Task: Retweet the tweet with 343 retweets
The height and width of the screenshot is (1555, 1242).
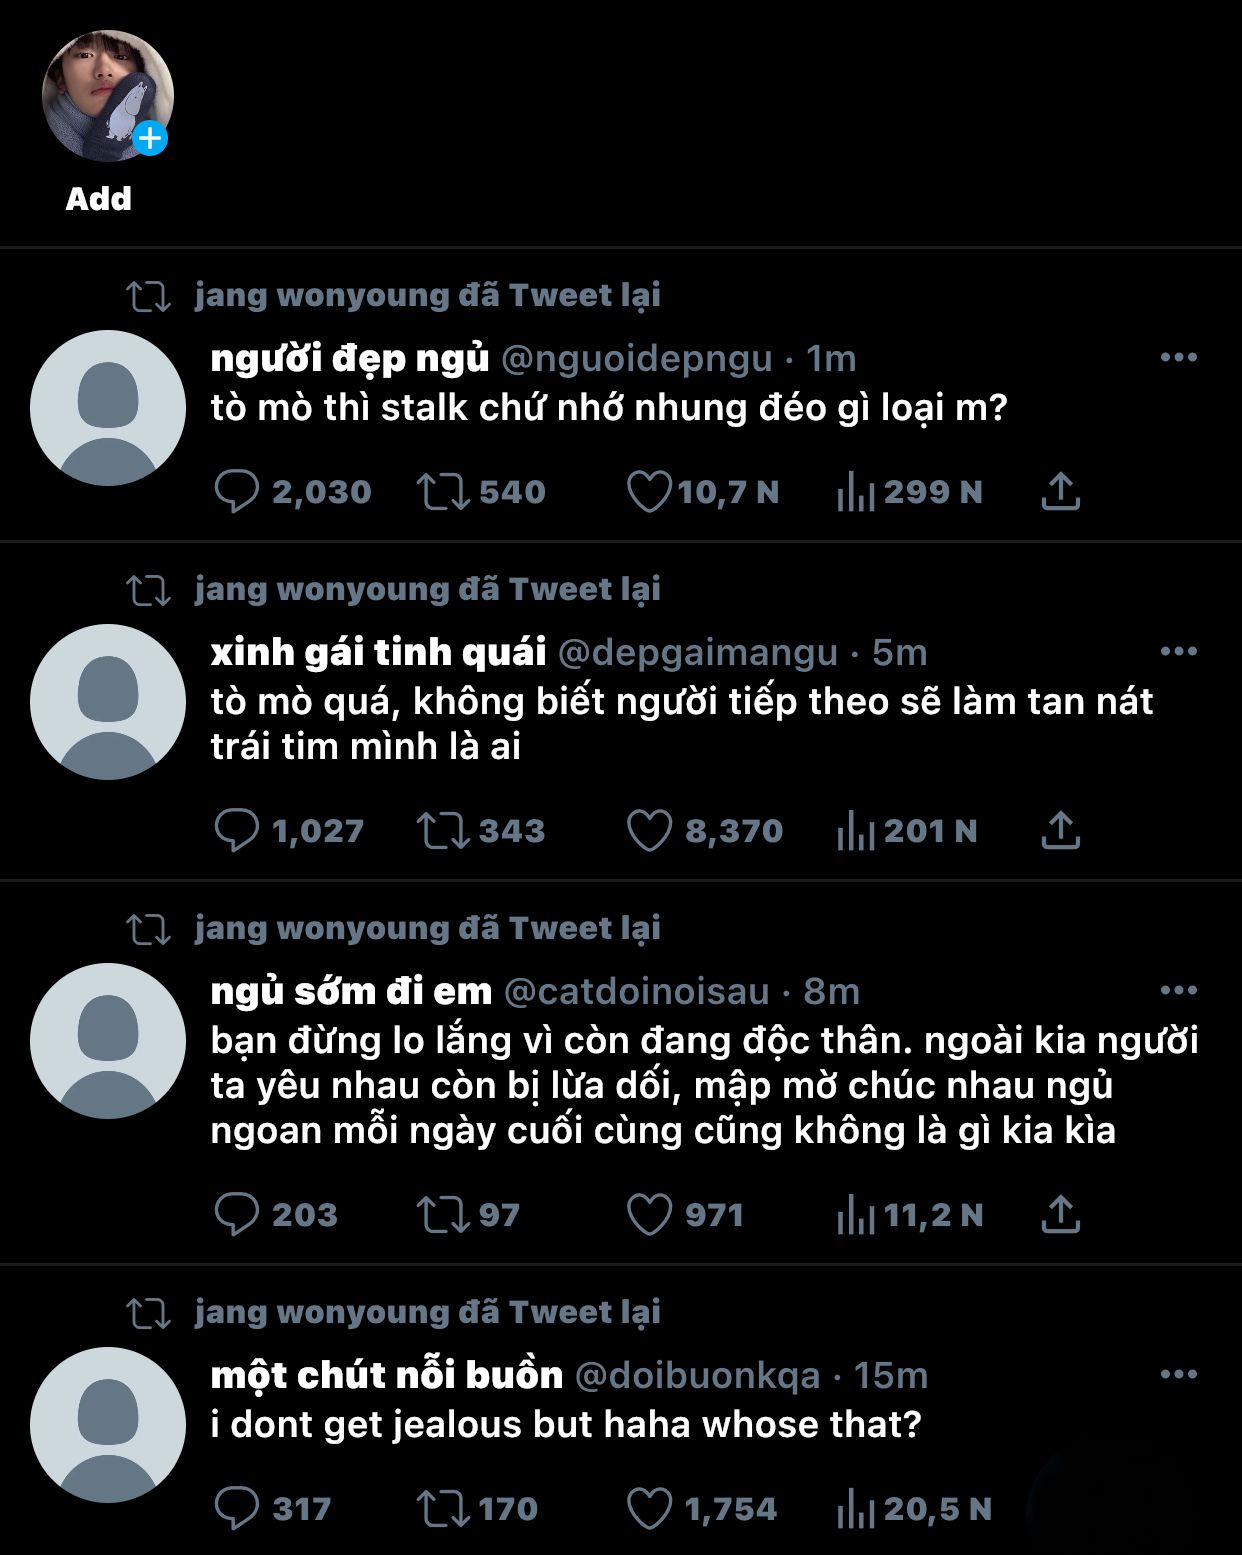Action: 443,831
